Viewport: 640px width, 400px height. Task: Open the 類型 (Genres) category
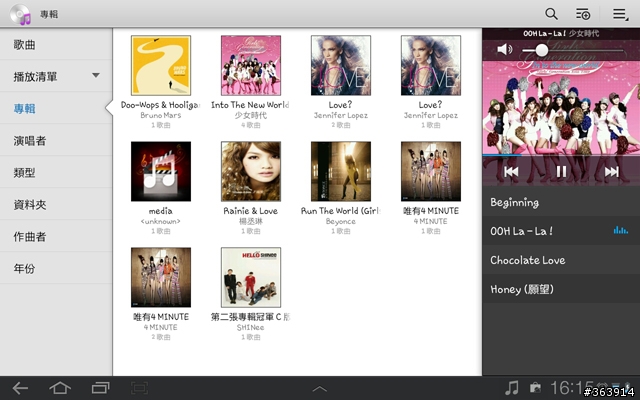56,172
